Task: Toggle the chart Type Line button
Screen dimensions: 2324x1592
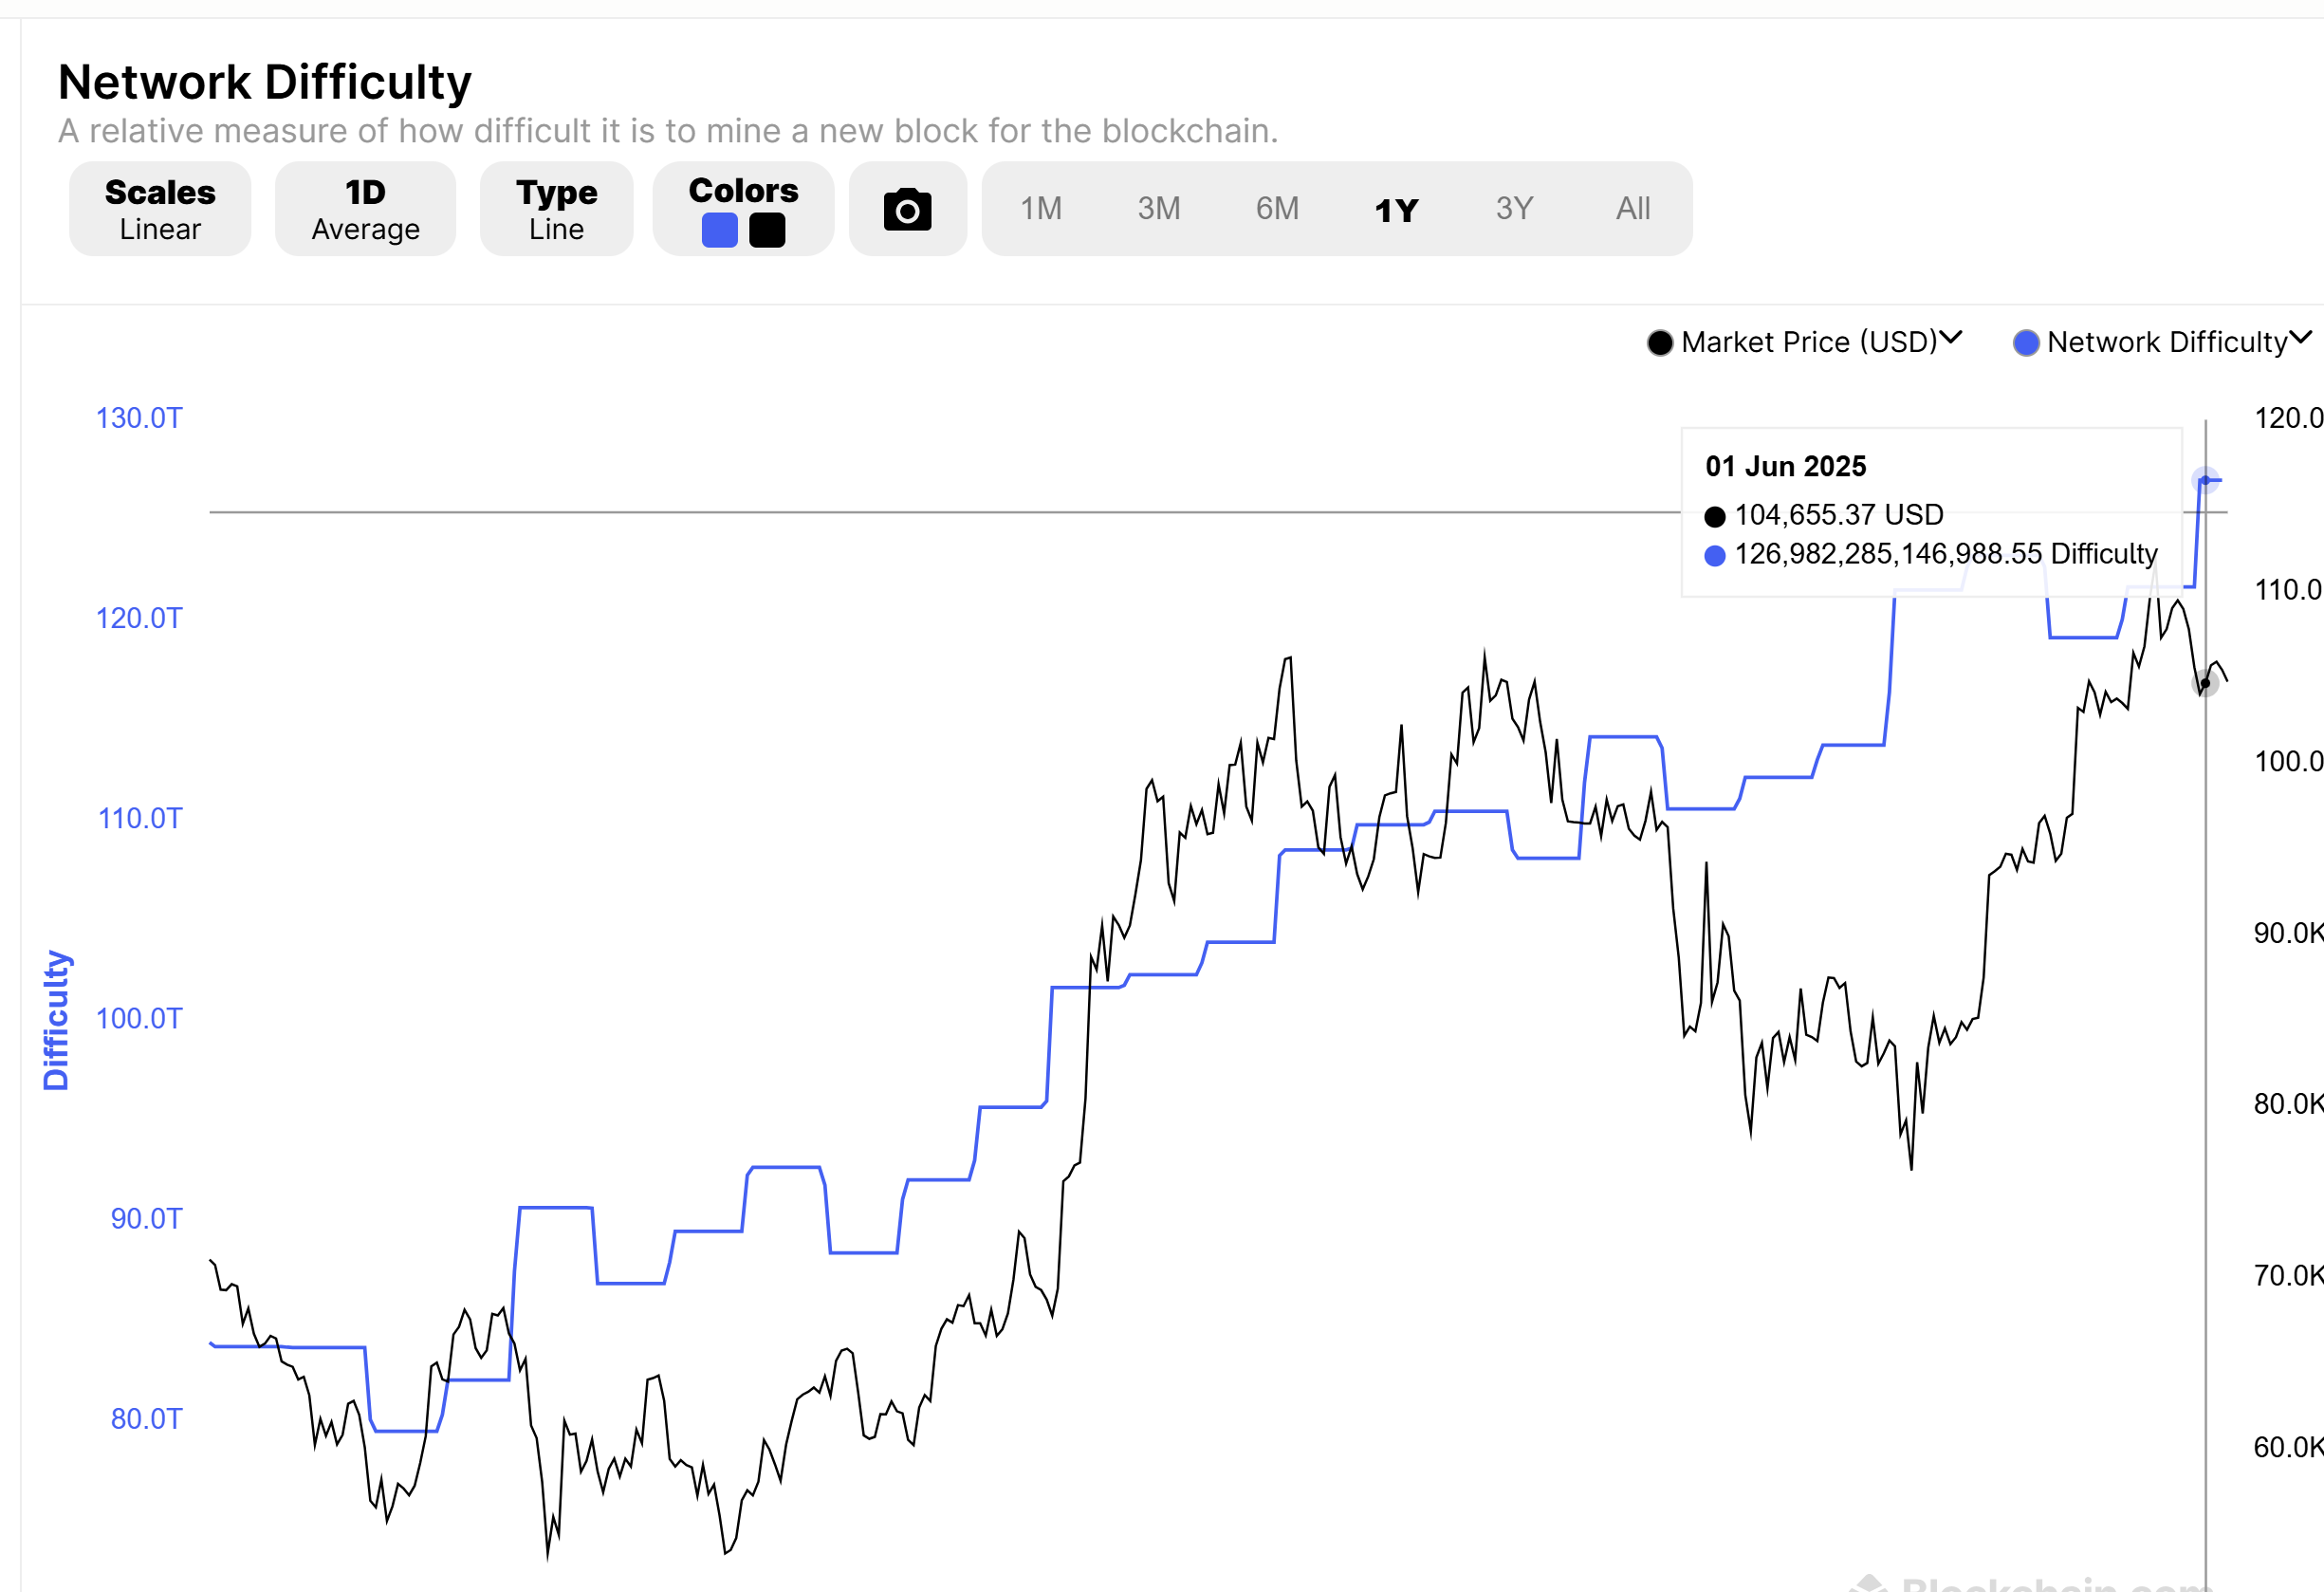Action: [x=556, y=209]
